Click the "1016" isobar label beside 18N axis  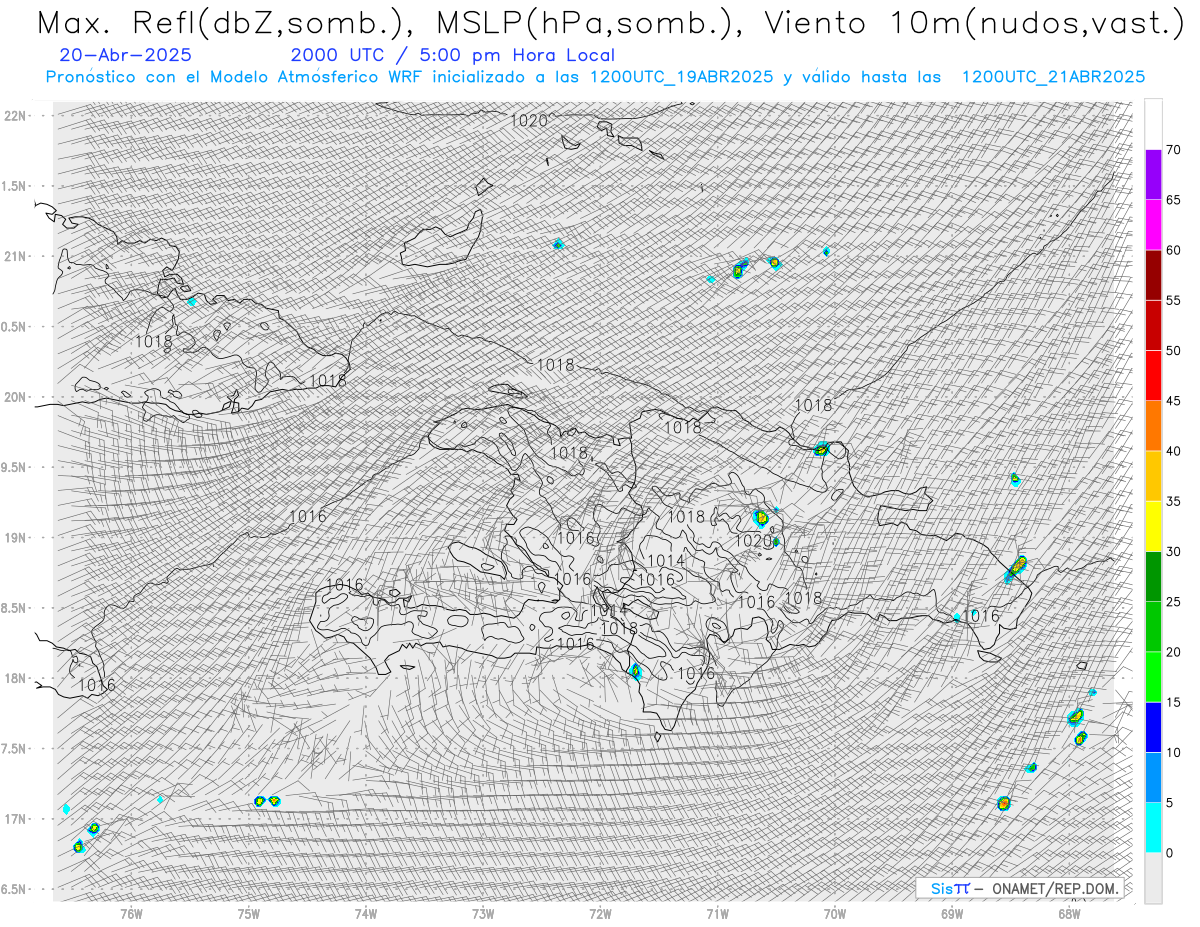point(97,685)
